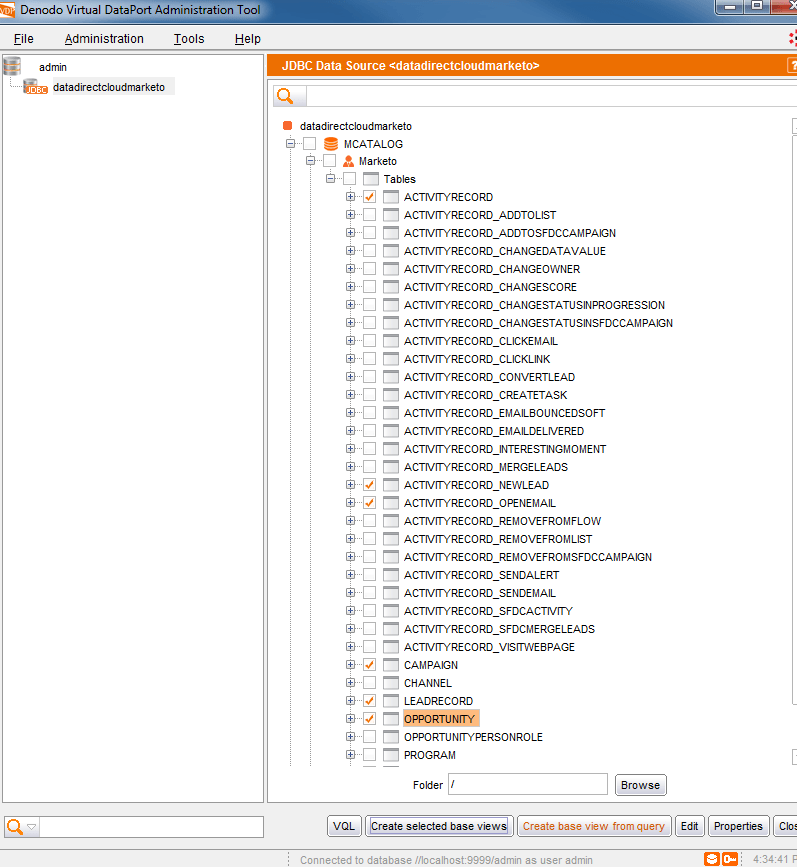Collapse the MCATALOG tree node

click(291, 144)
